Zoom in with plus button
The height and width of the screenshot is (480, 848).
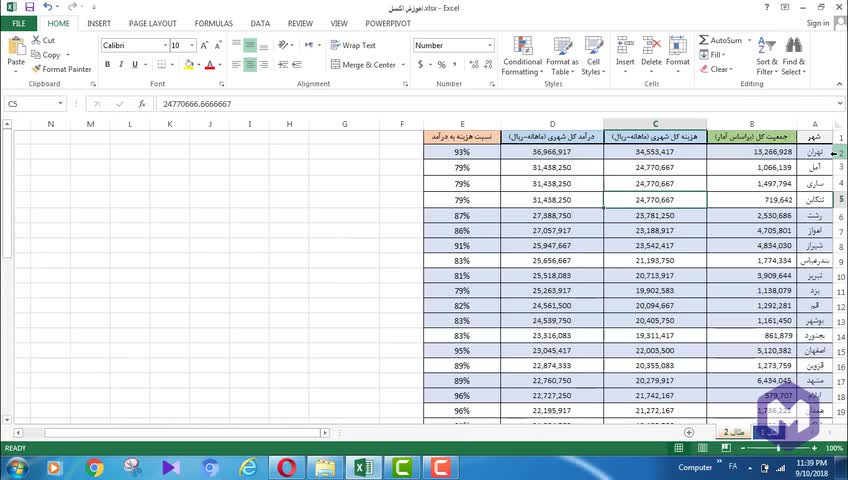[814, 448]
